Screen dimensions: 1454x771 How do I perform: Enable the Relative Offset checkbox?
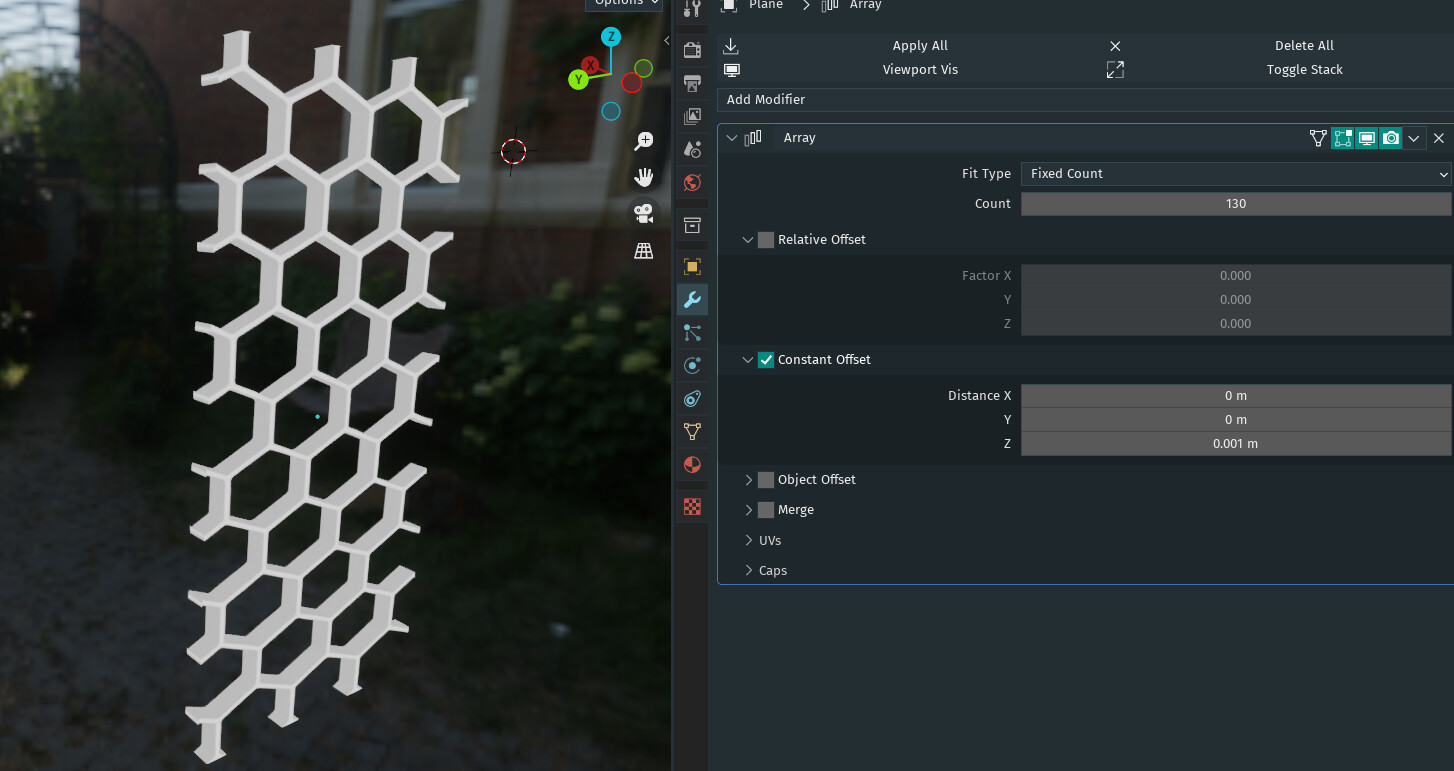pos(766,240)
